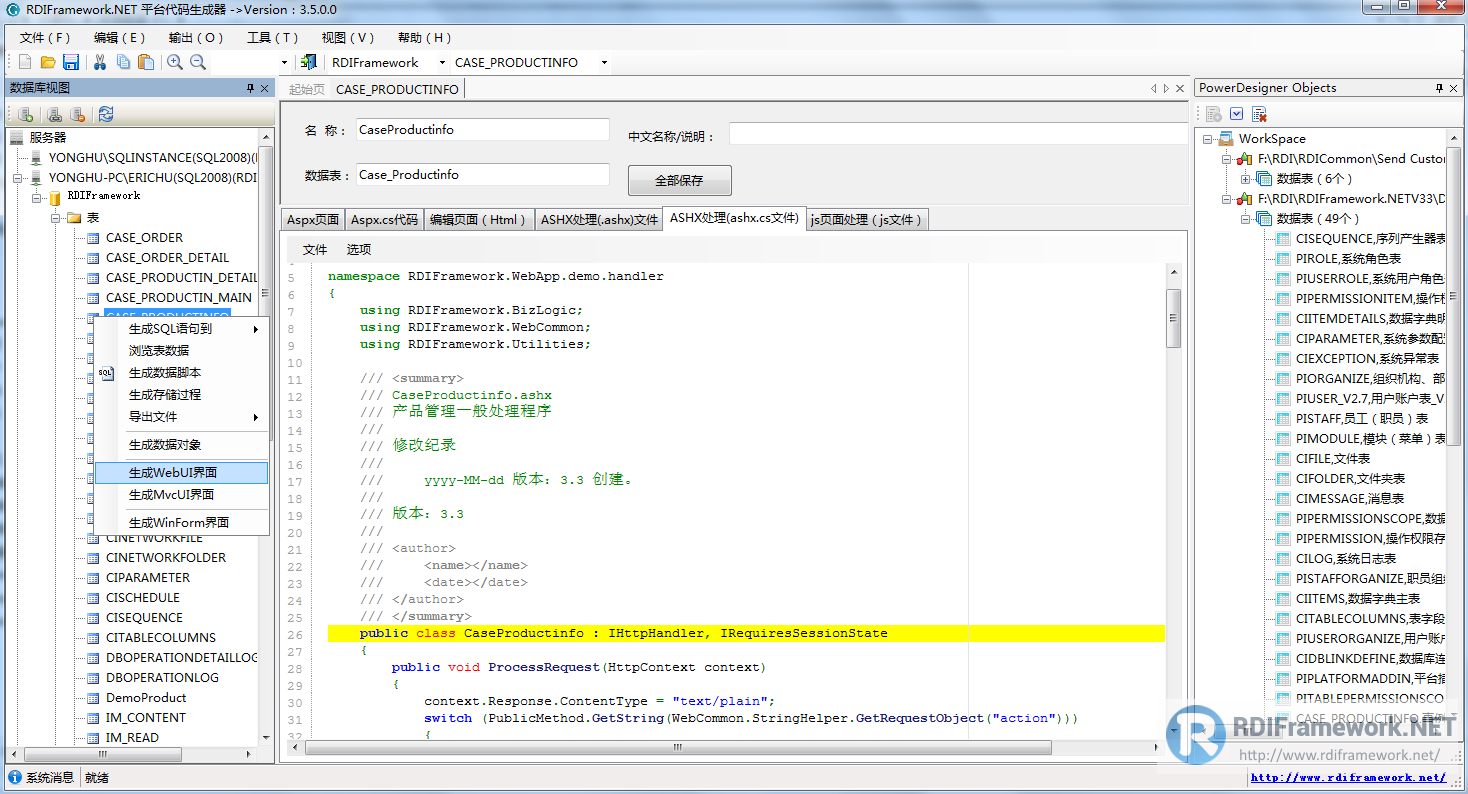Switch to ASHX处理(.ashx)文件 tab
The width and height of the screenshot is (1468, 794).
[x=599, y=220]
